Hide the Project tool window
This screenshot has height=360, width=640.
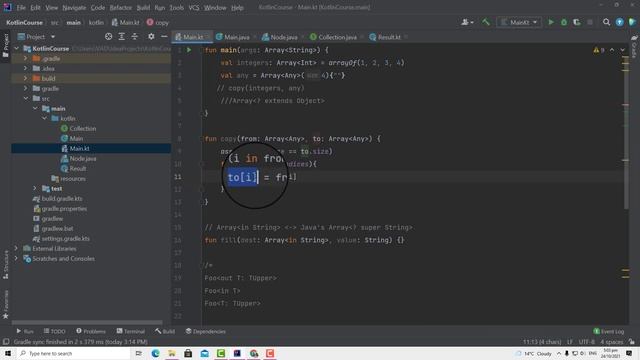point(164,37)
